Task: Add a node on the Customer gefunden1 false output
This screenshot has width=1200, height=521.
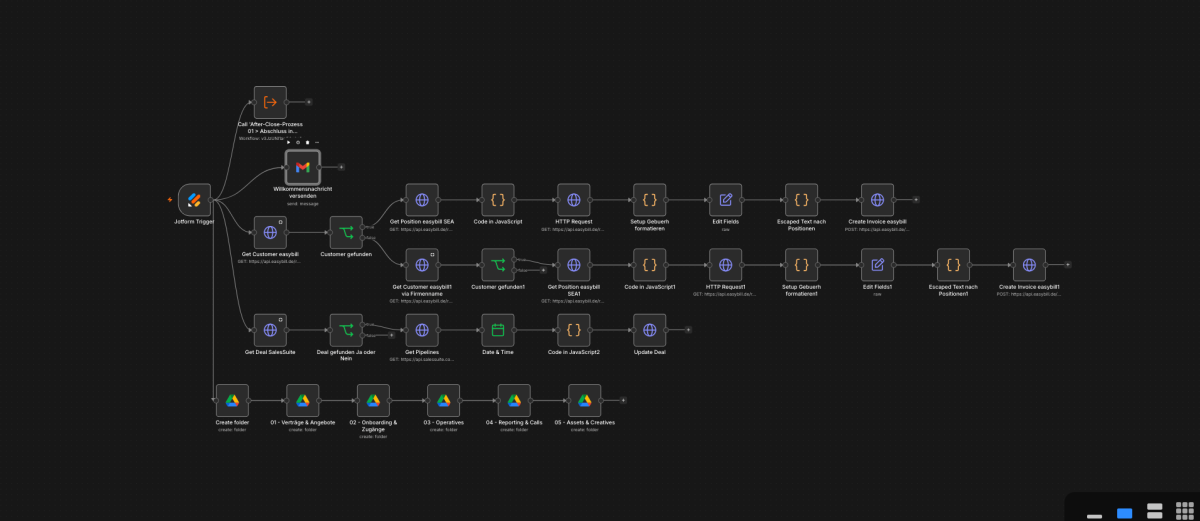Action: [x=544, y=270]
